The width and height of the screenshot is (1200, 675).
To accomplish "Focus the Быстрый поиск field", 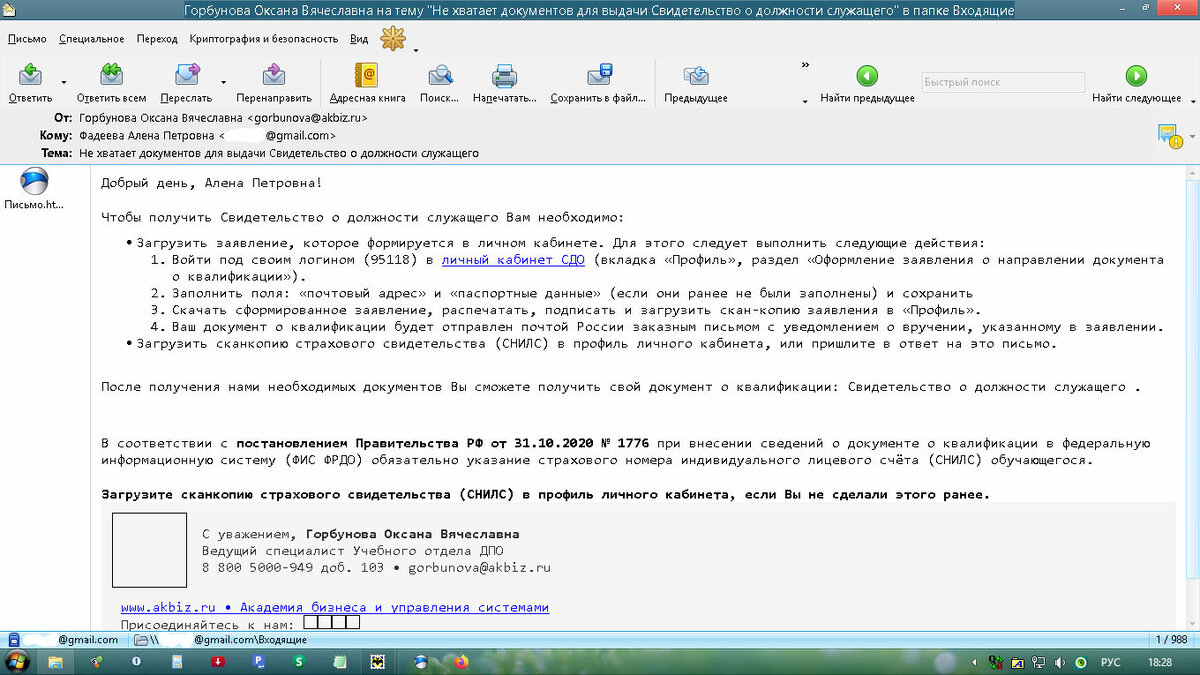I will tap(1002, 82).
